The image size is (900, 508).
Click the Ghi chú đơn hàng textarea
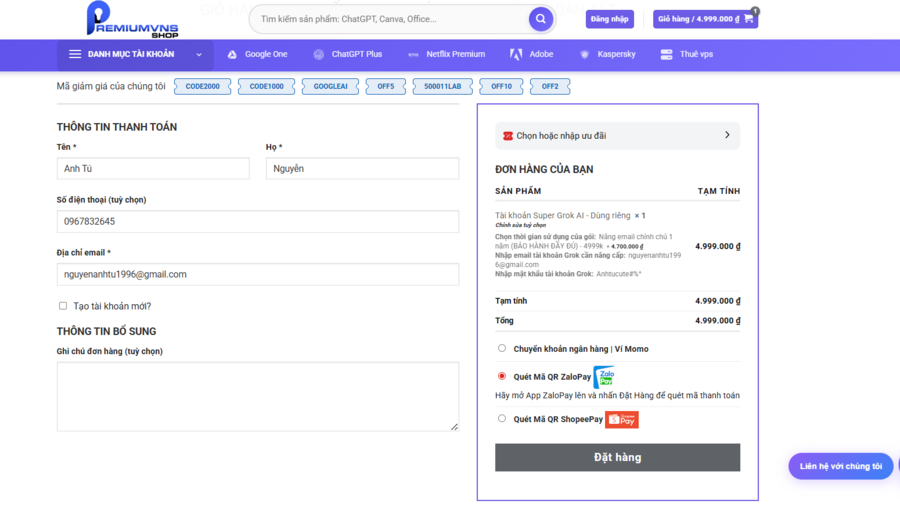(x=258, y=397)
